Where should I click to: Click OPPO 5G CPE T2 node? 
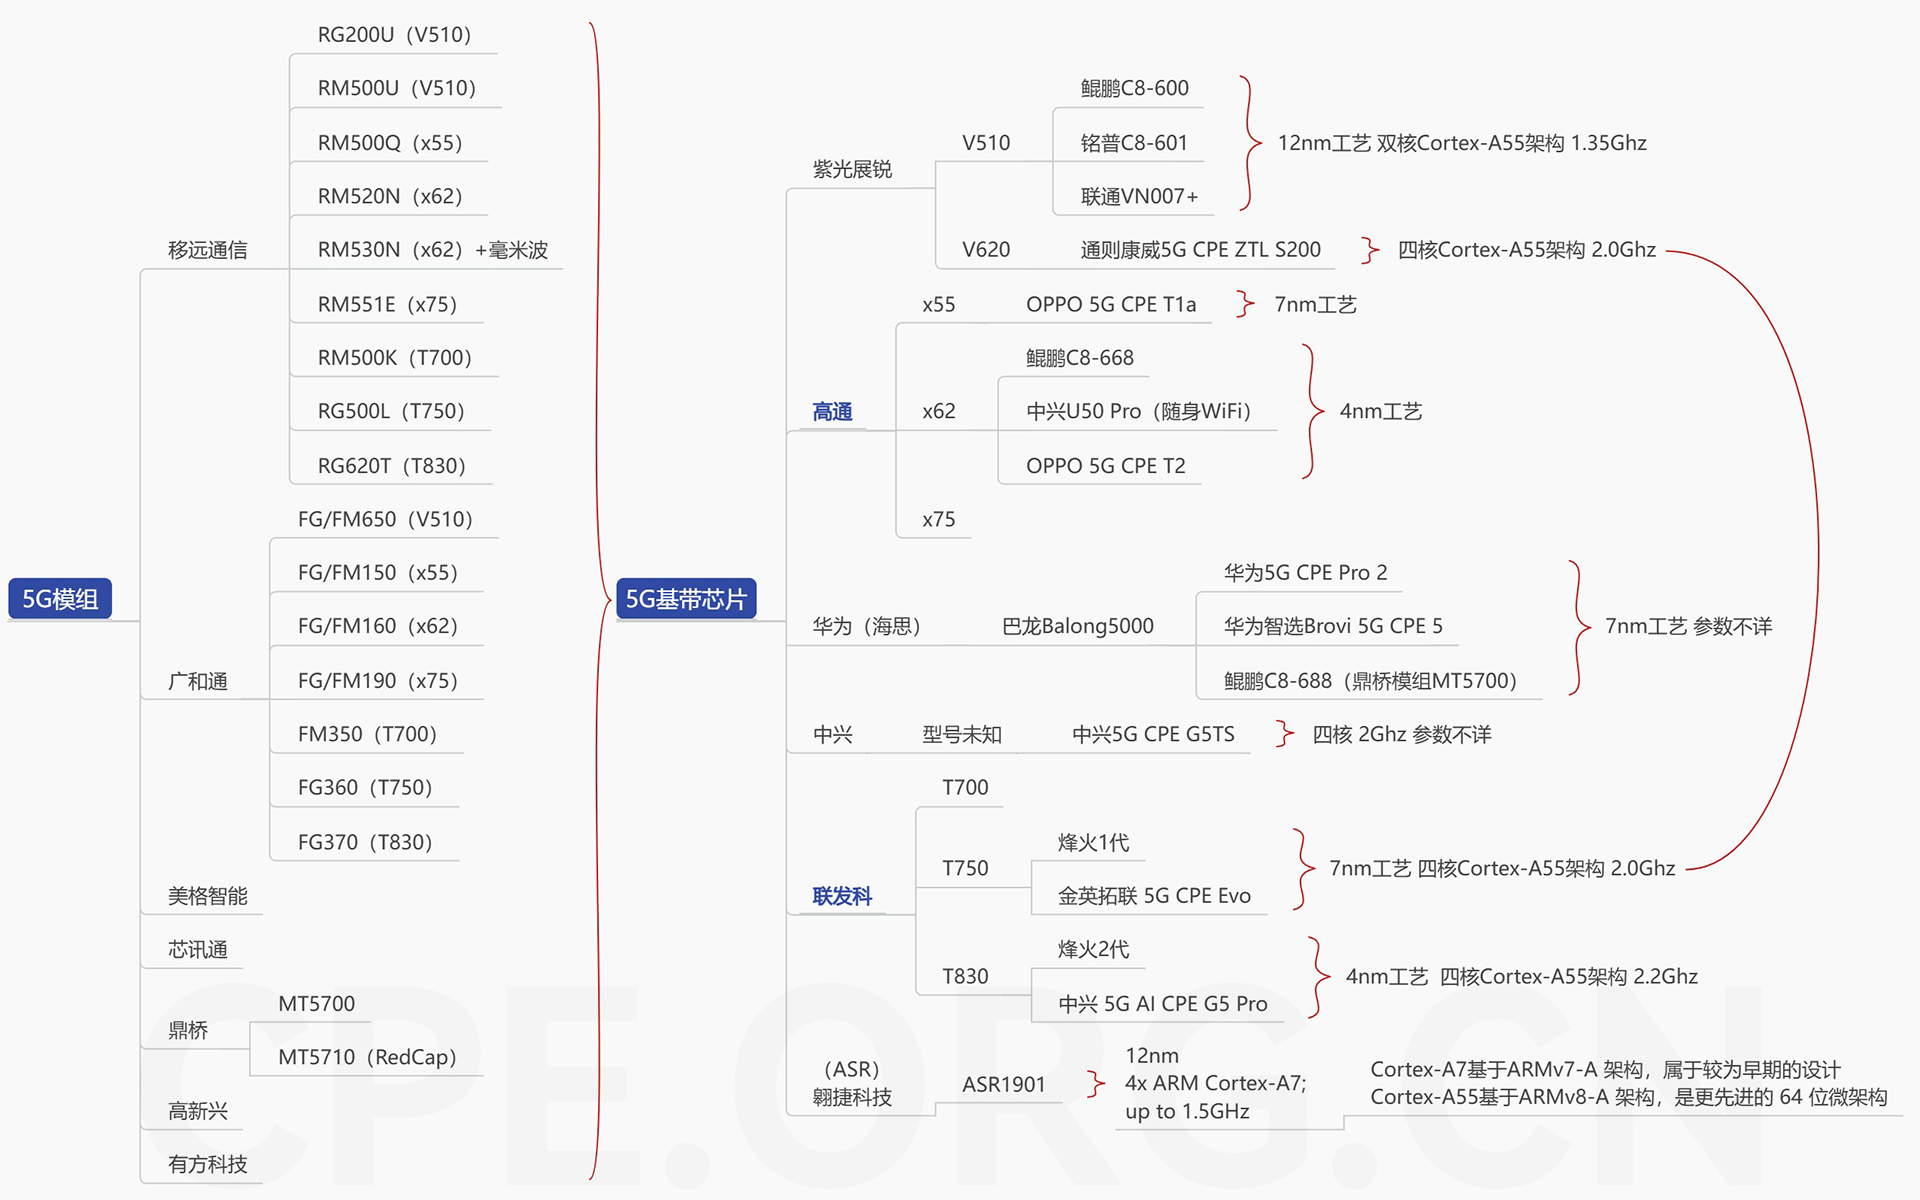coord(1105,466)
